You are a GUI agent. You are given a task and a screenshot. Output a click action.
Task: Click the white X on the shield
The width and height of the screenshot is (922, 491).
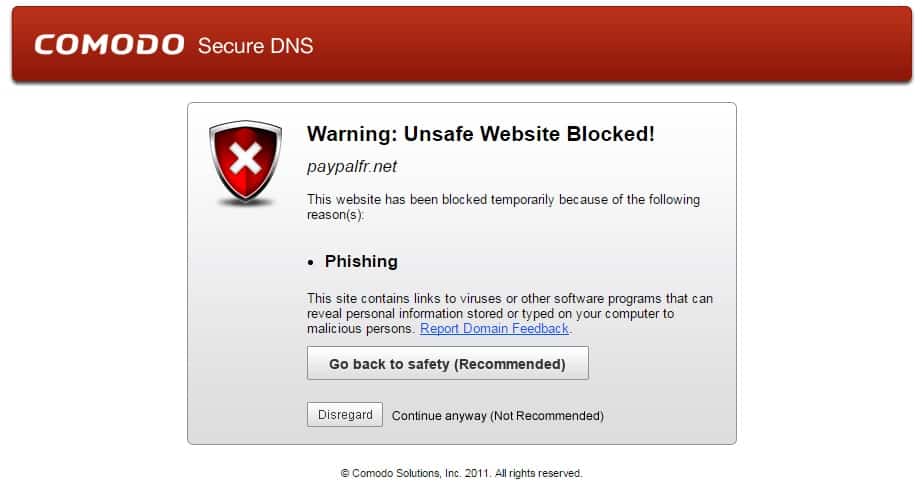tap(246, 158)
